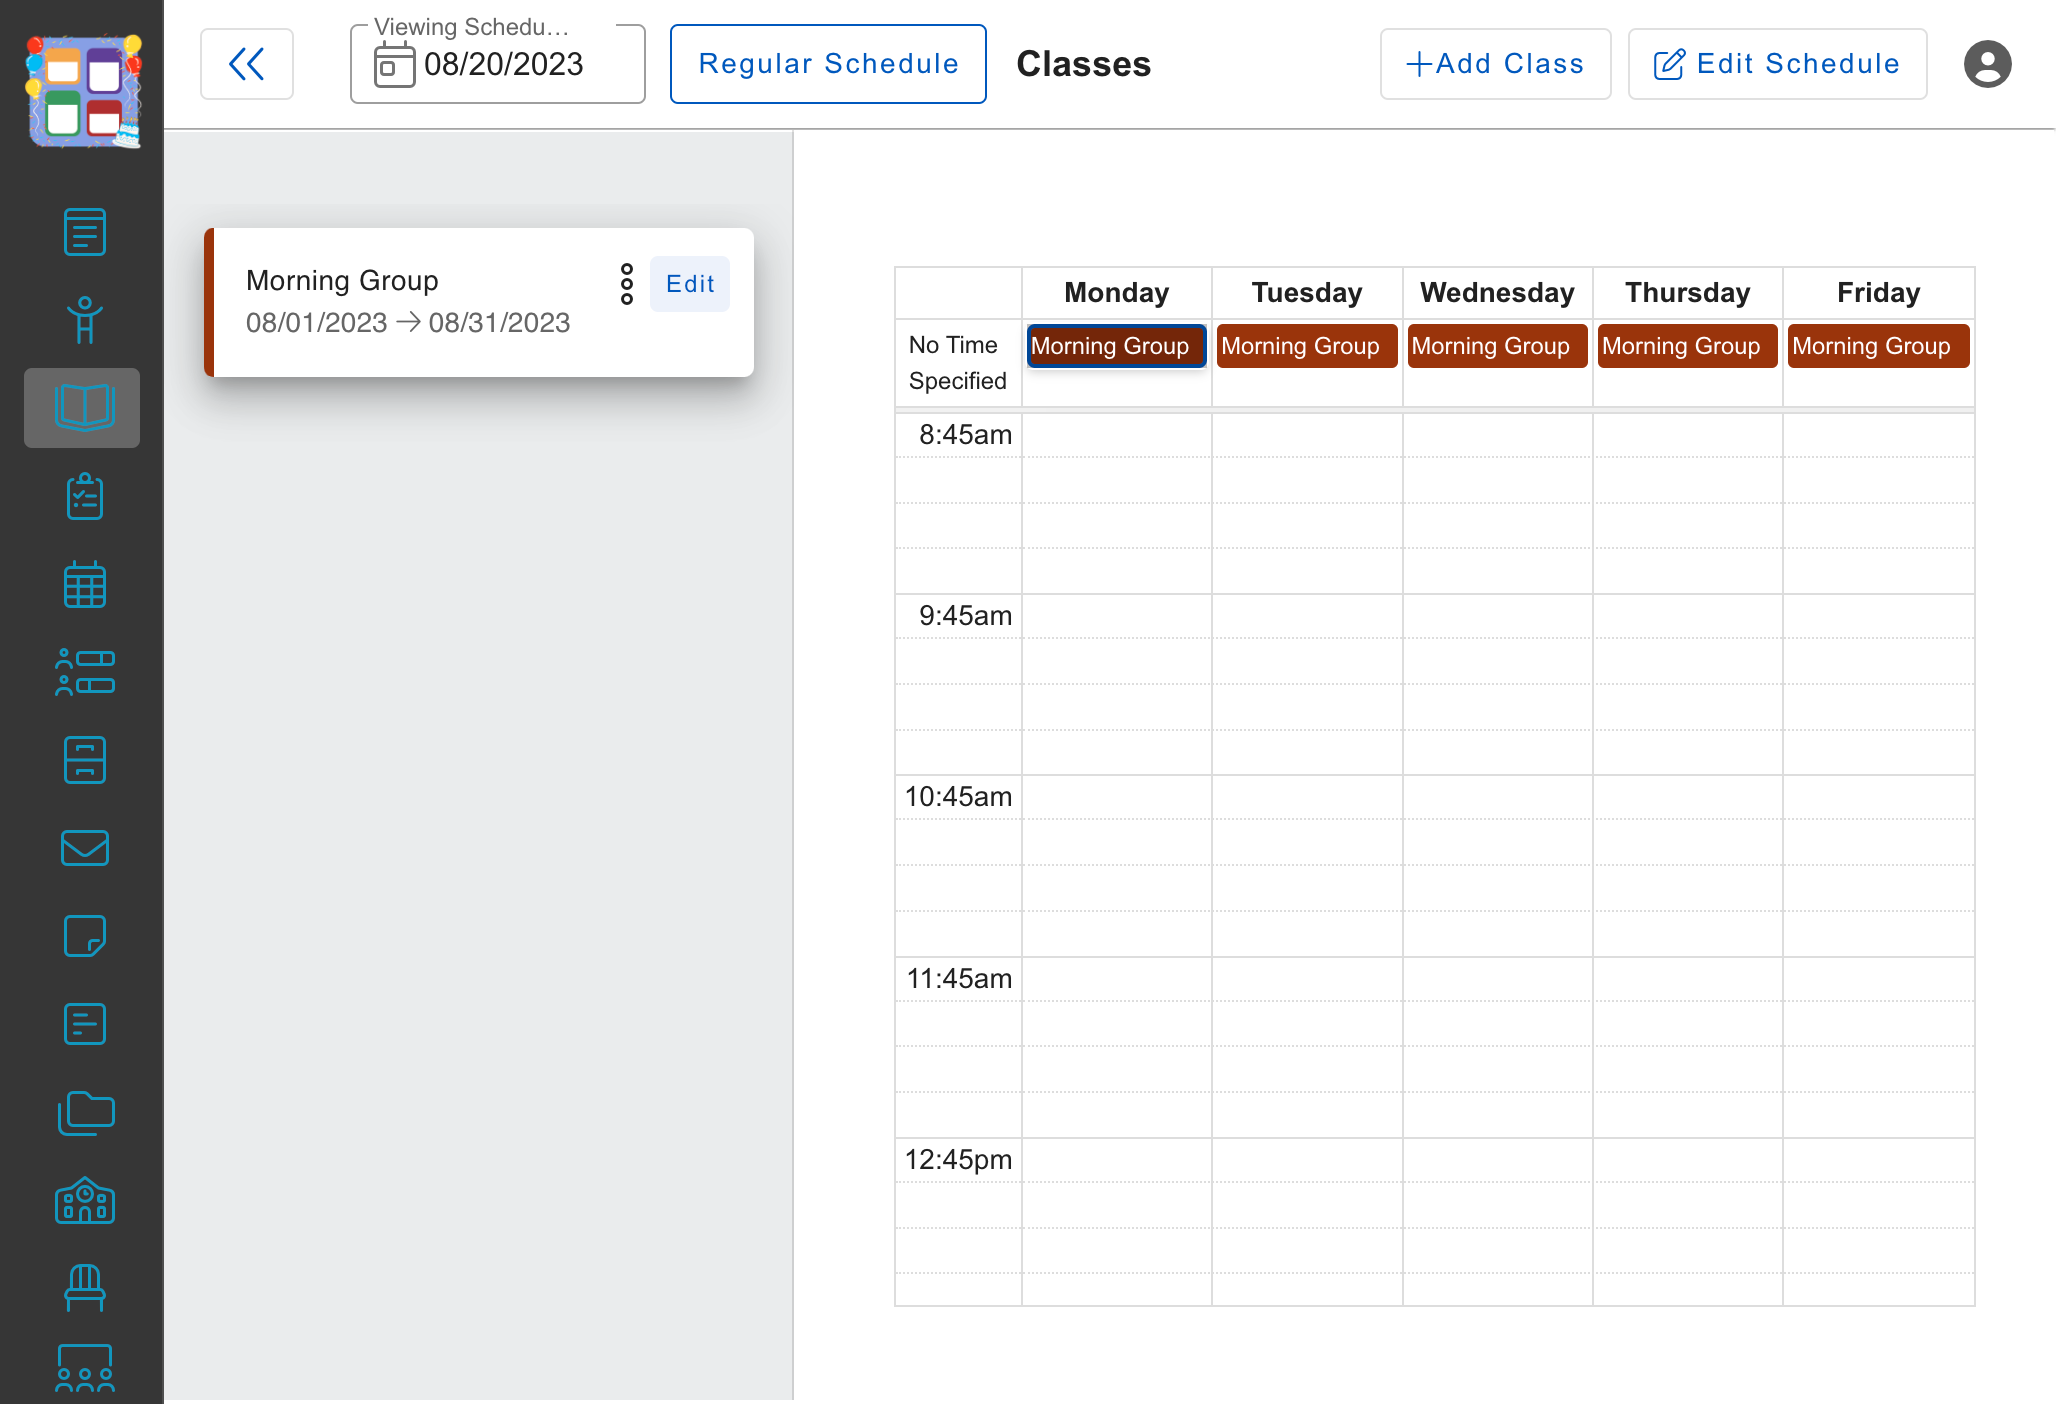2056x1404 pixels.
Task: Open the classroom audience sidebar icon
Action: (x=84, y=1368)
